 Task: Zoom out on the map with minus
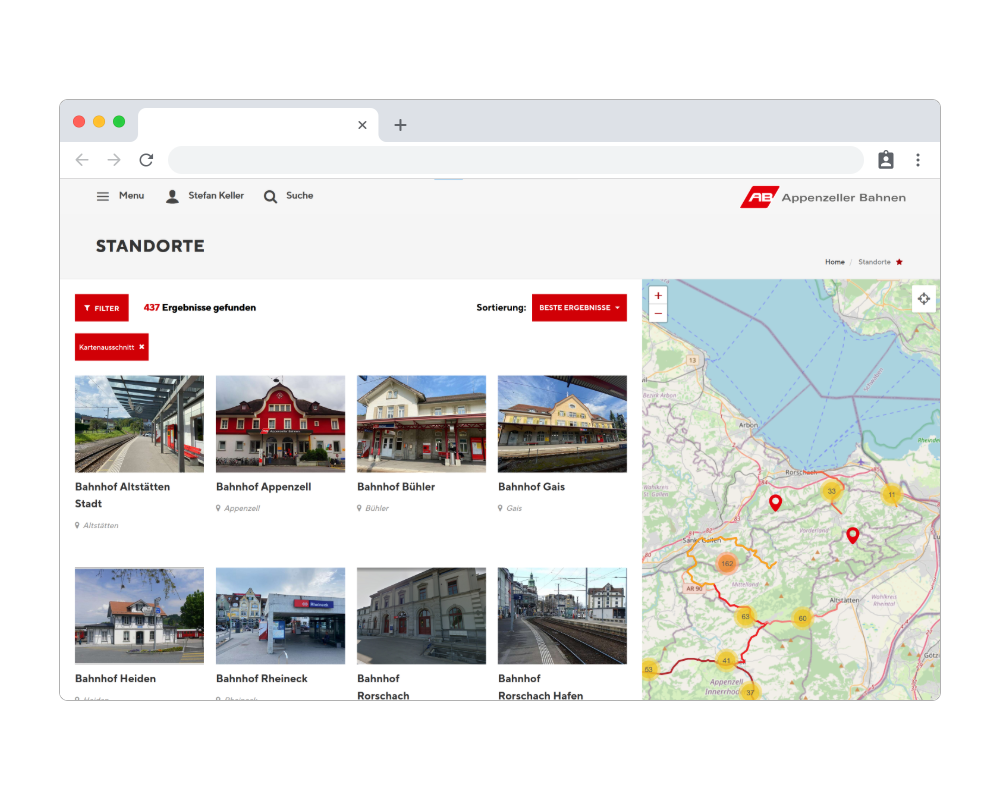pos(658,313)
